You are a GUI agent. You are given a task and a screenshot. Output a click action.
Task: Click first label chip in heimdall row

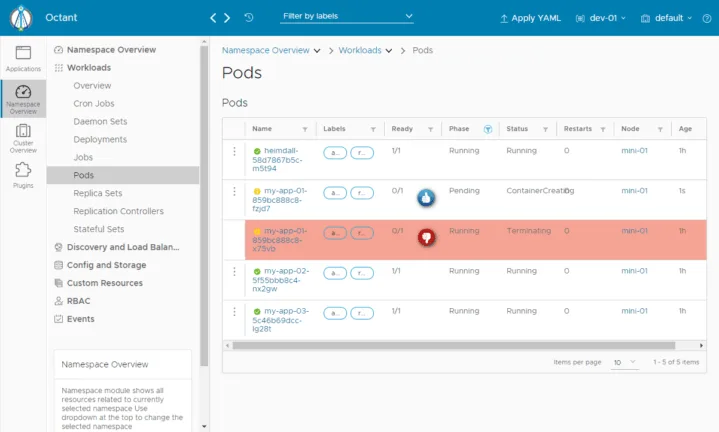[335, 153]
